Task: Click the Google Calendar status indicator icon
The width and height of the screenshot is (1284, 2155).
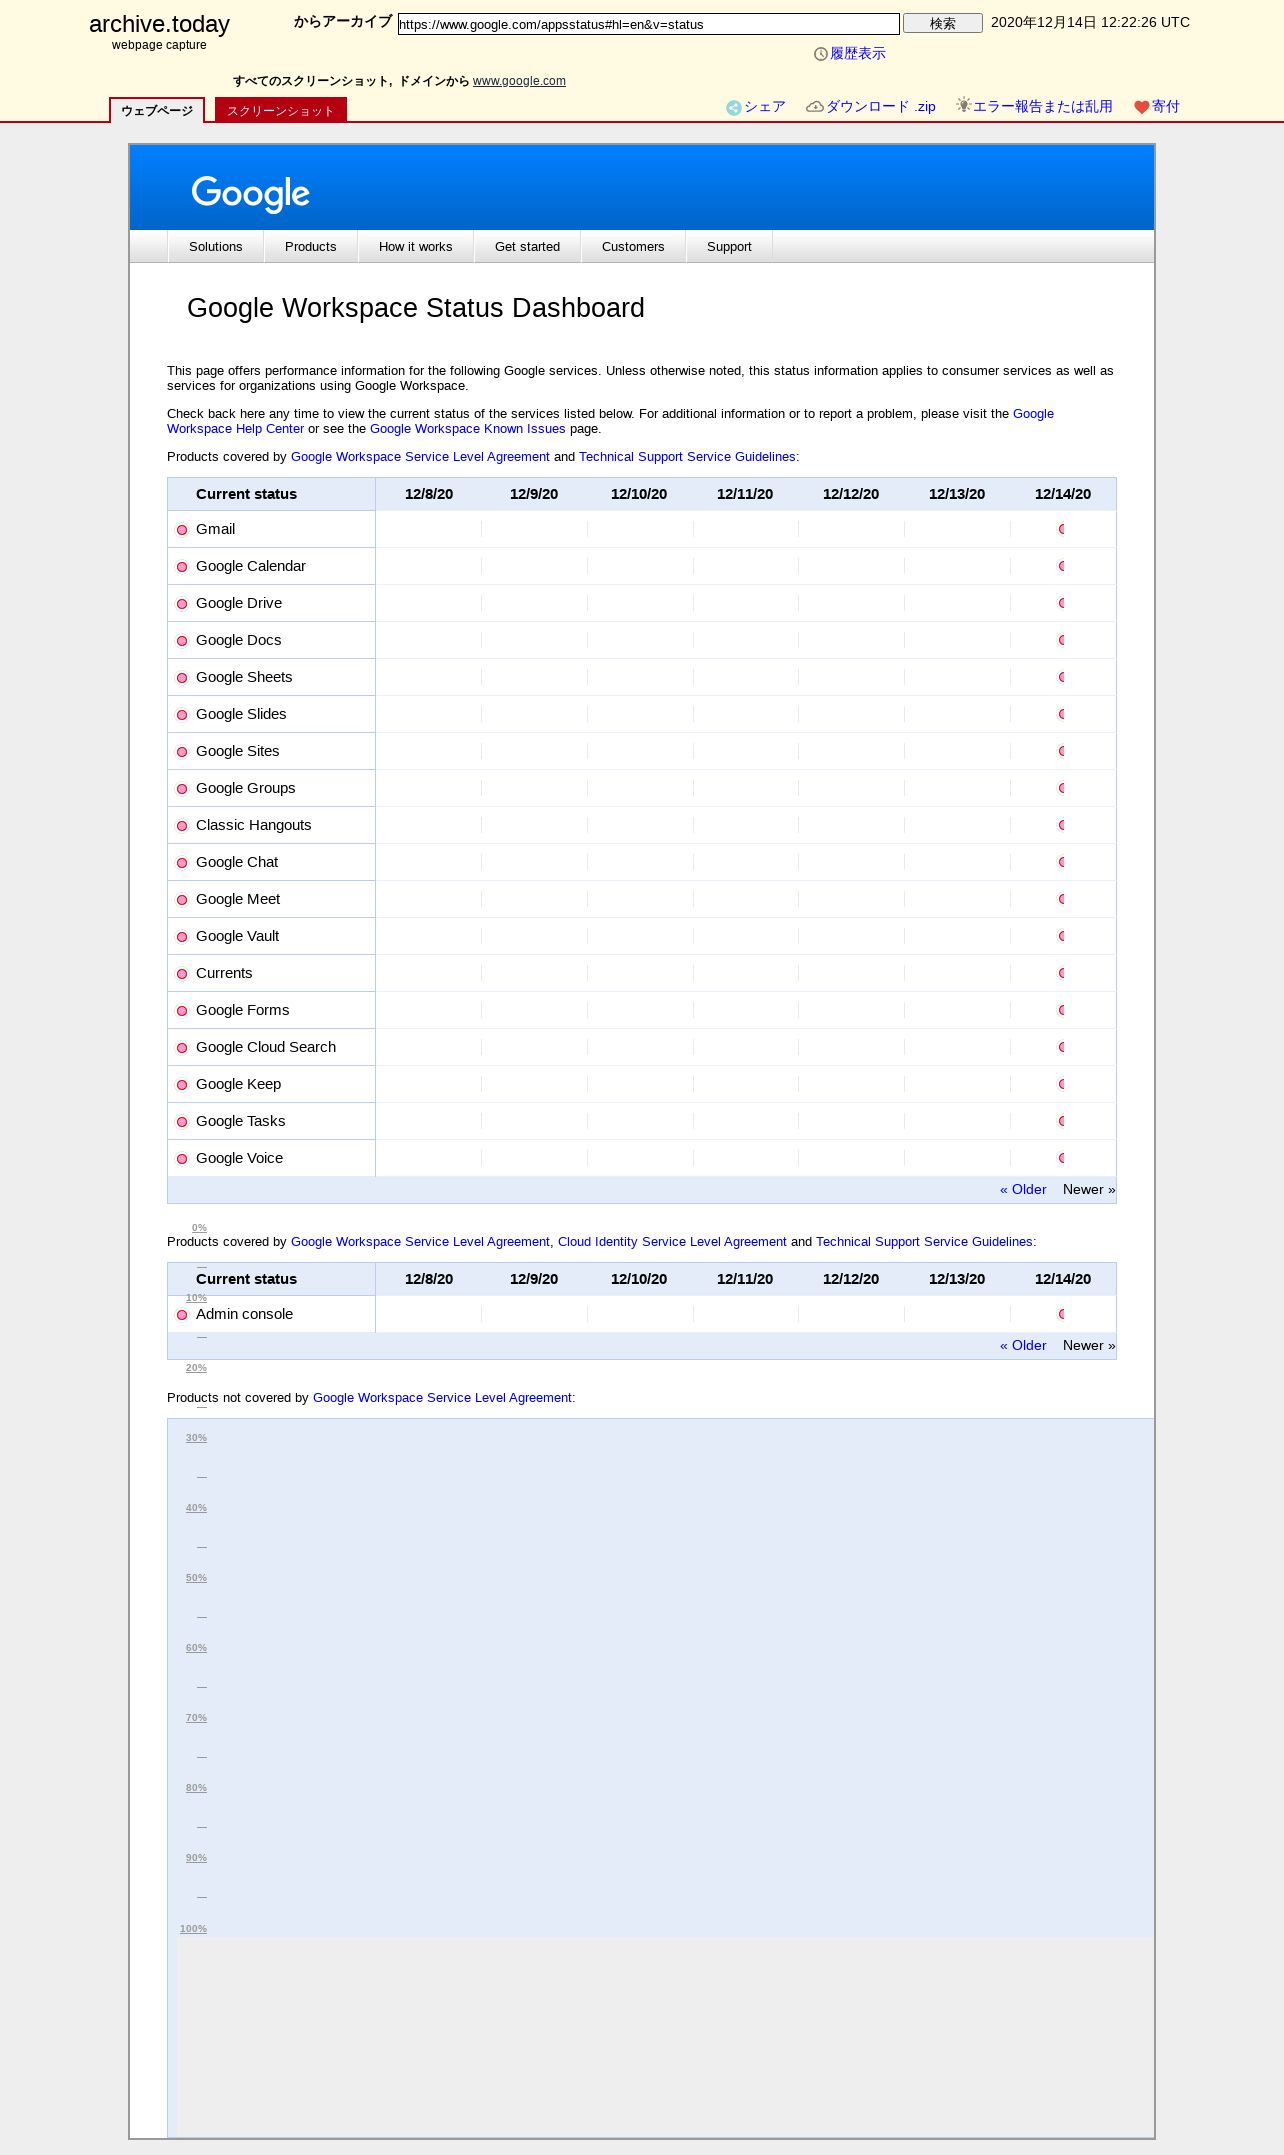Action: (x=182, y=567)
